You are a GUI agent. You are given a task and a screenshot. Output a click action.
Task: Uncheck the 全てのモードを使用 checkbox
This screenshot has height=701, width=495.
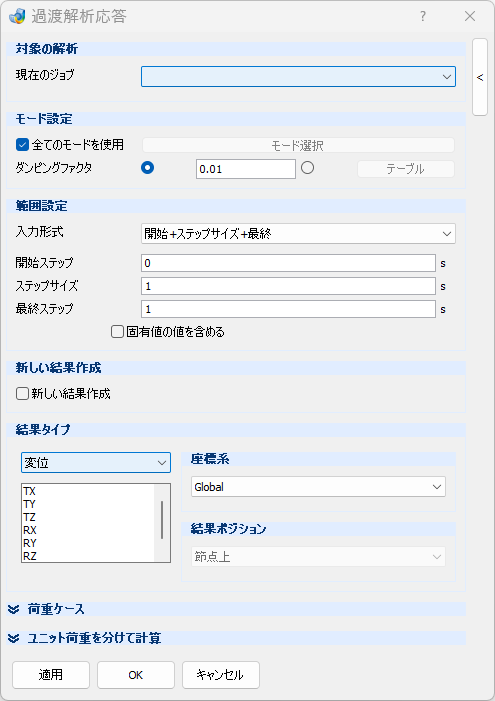click(x=22, y=145)
